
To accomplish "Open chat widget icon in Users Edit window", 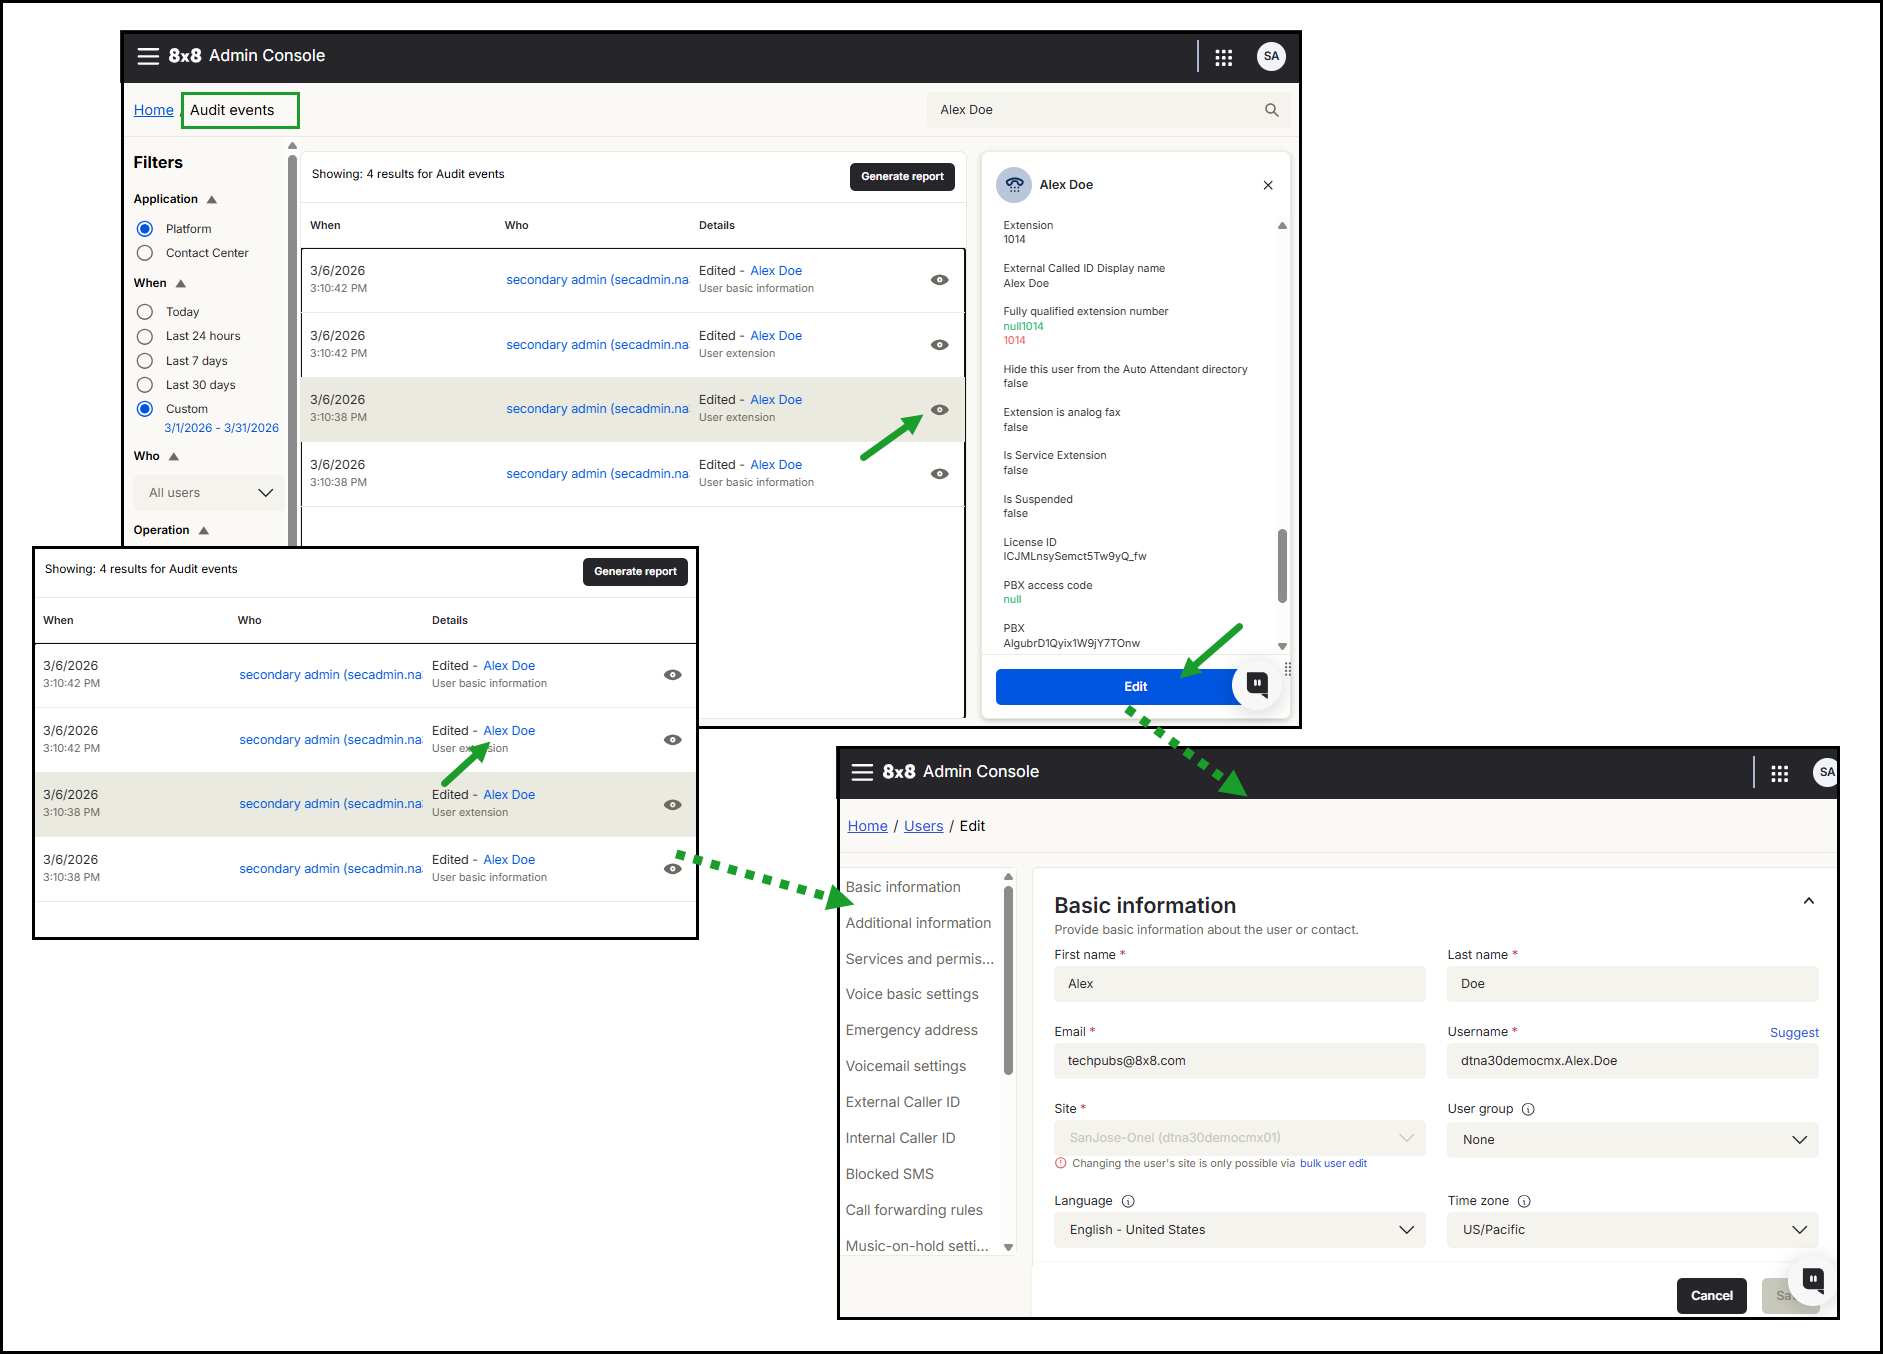I will [x=1813, y=1279].
